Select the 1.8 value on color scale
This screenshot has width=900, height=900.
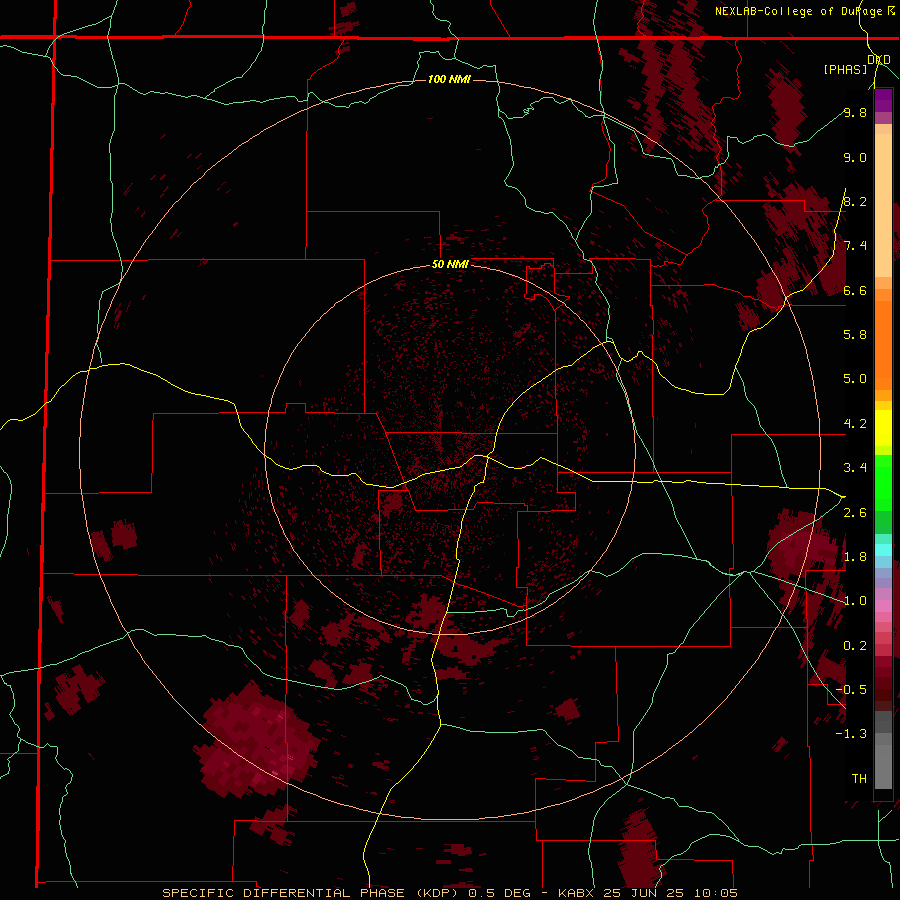coord(855,557)
